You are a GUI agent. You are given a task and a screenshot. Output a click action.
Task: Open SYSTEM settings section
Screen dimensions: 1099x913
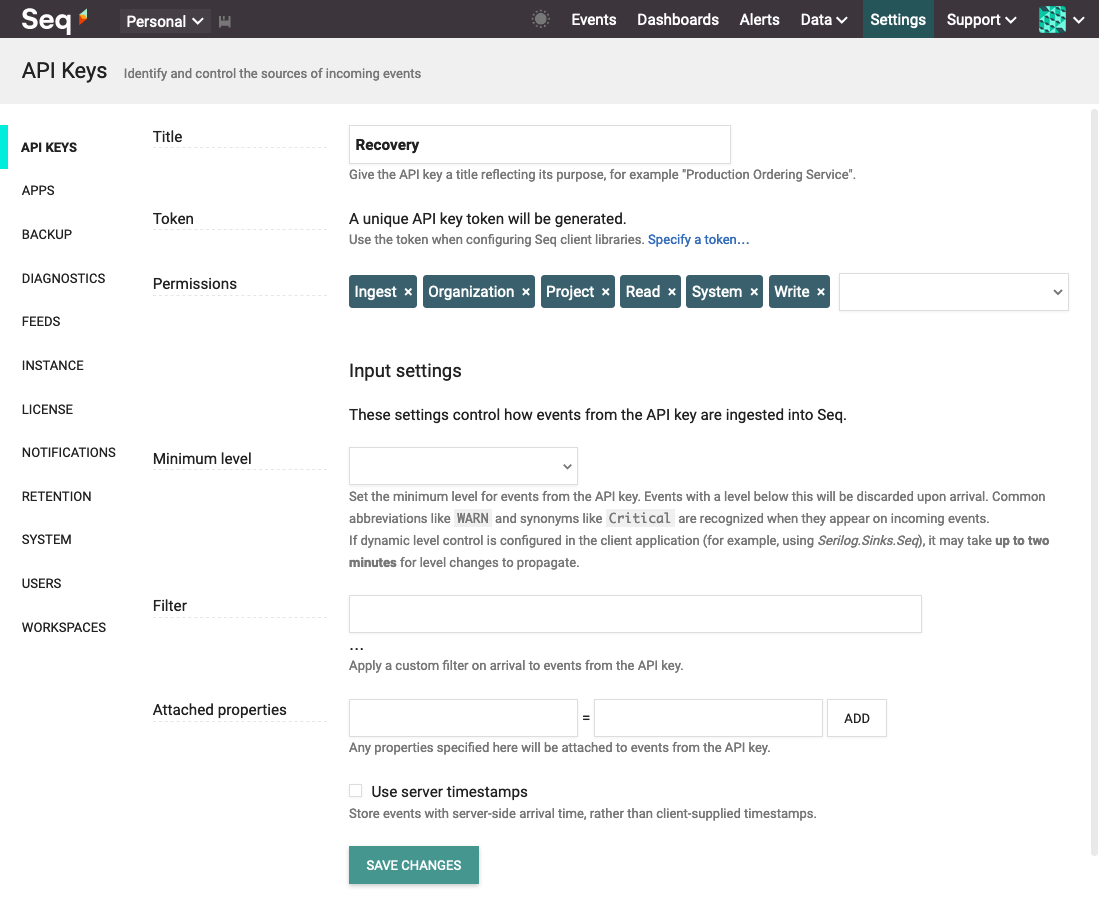(x=46, y=540)
